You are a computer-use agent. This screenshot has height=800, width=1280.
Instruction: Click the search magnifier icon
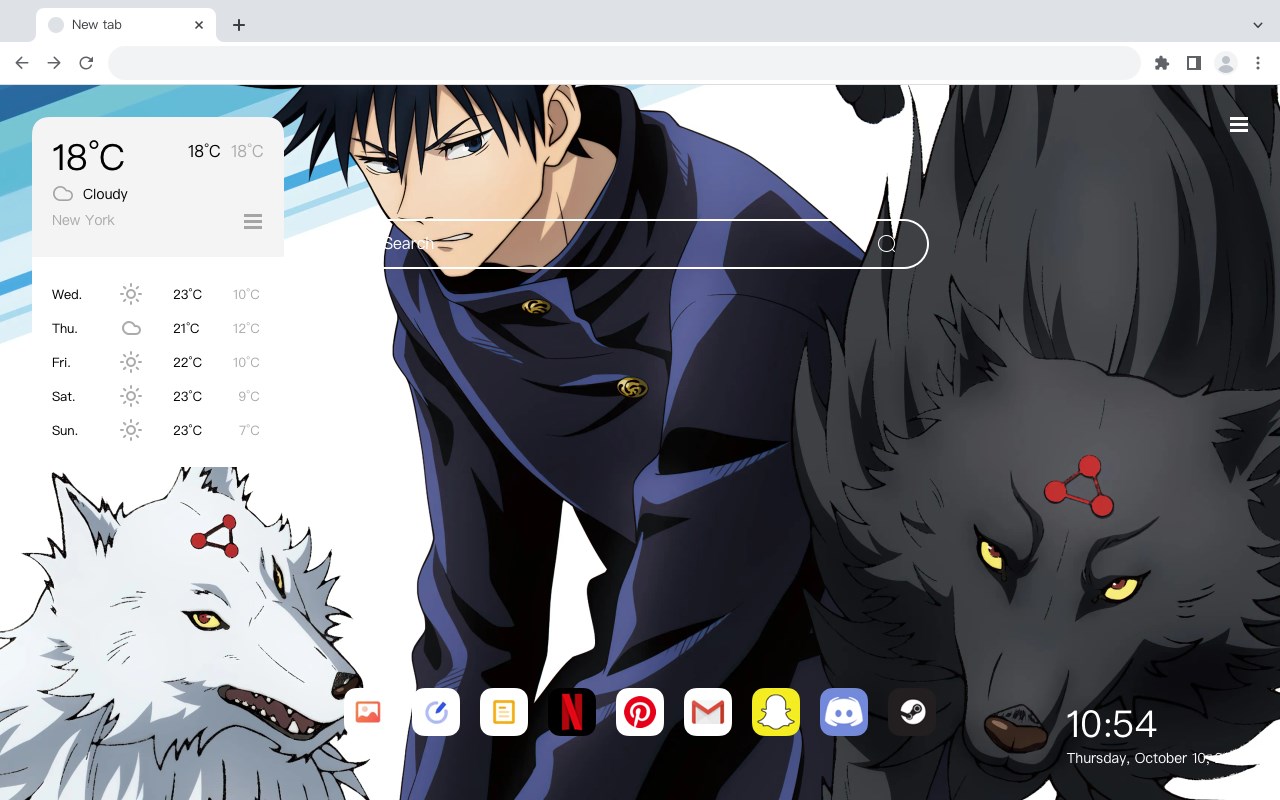tap(887, 244)
